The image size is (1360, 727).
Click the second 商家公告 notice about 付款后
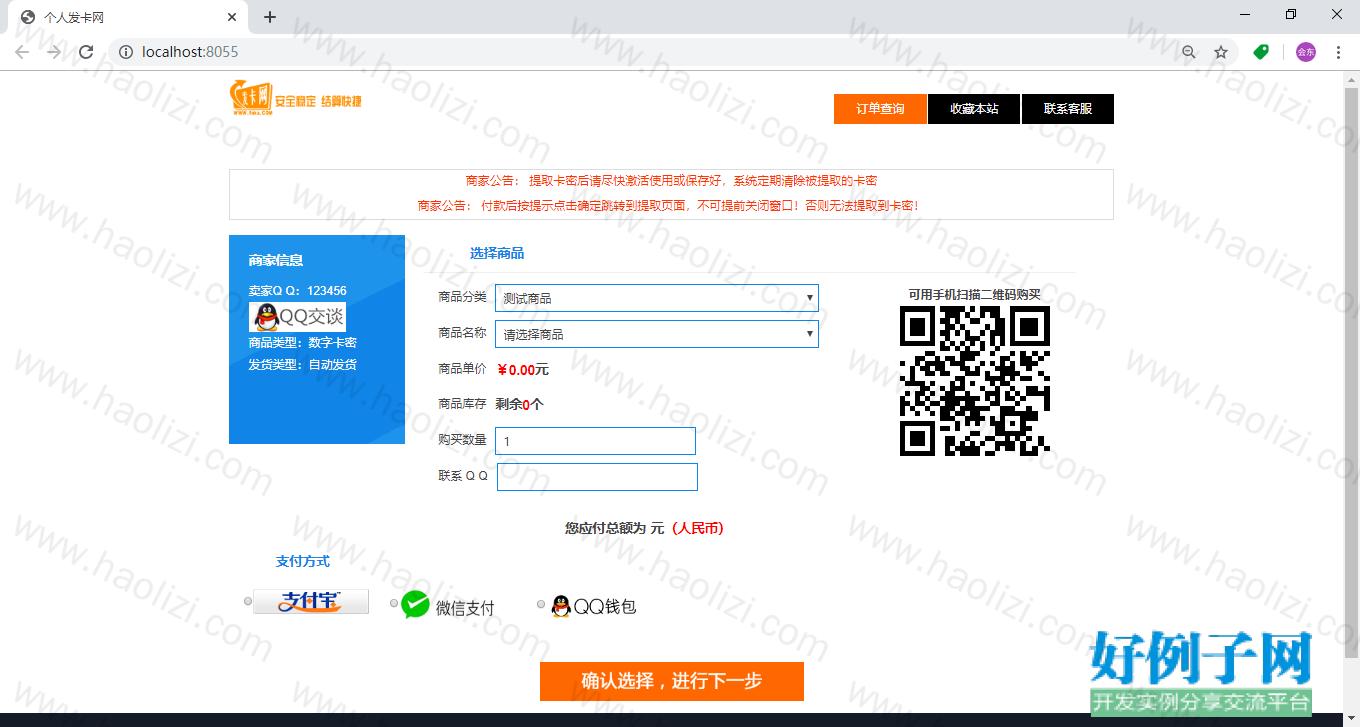(668, 206)
